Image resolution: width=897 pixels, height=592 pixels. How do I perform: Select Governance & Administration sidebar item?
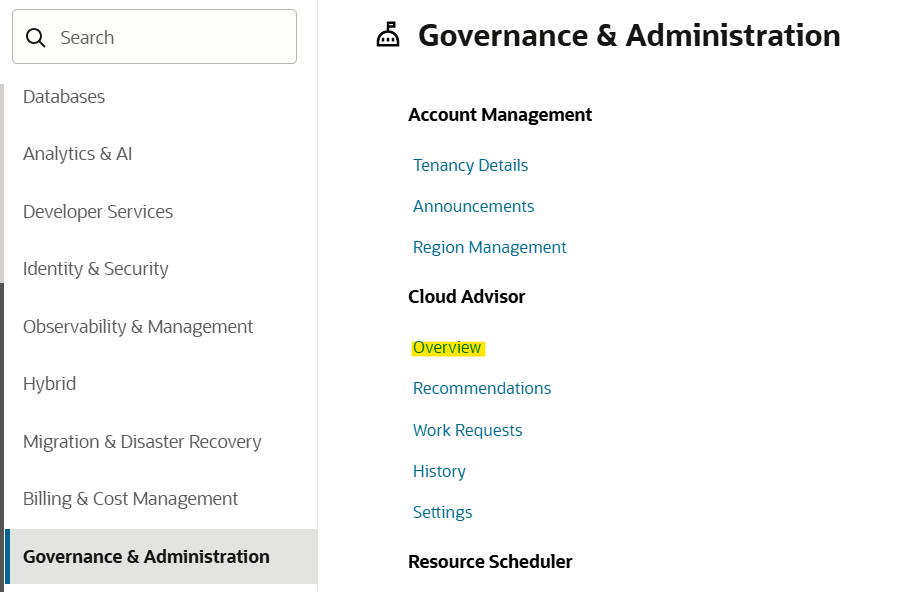coord(146,557)
